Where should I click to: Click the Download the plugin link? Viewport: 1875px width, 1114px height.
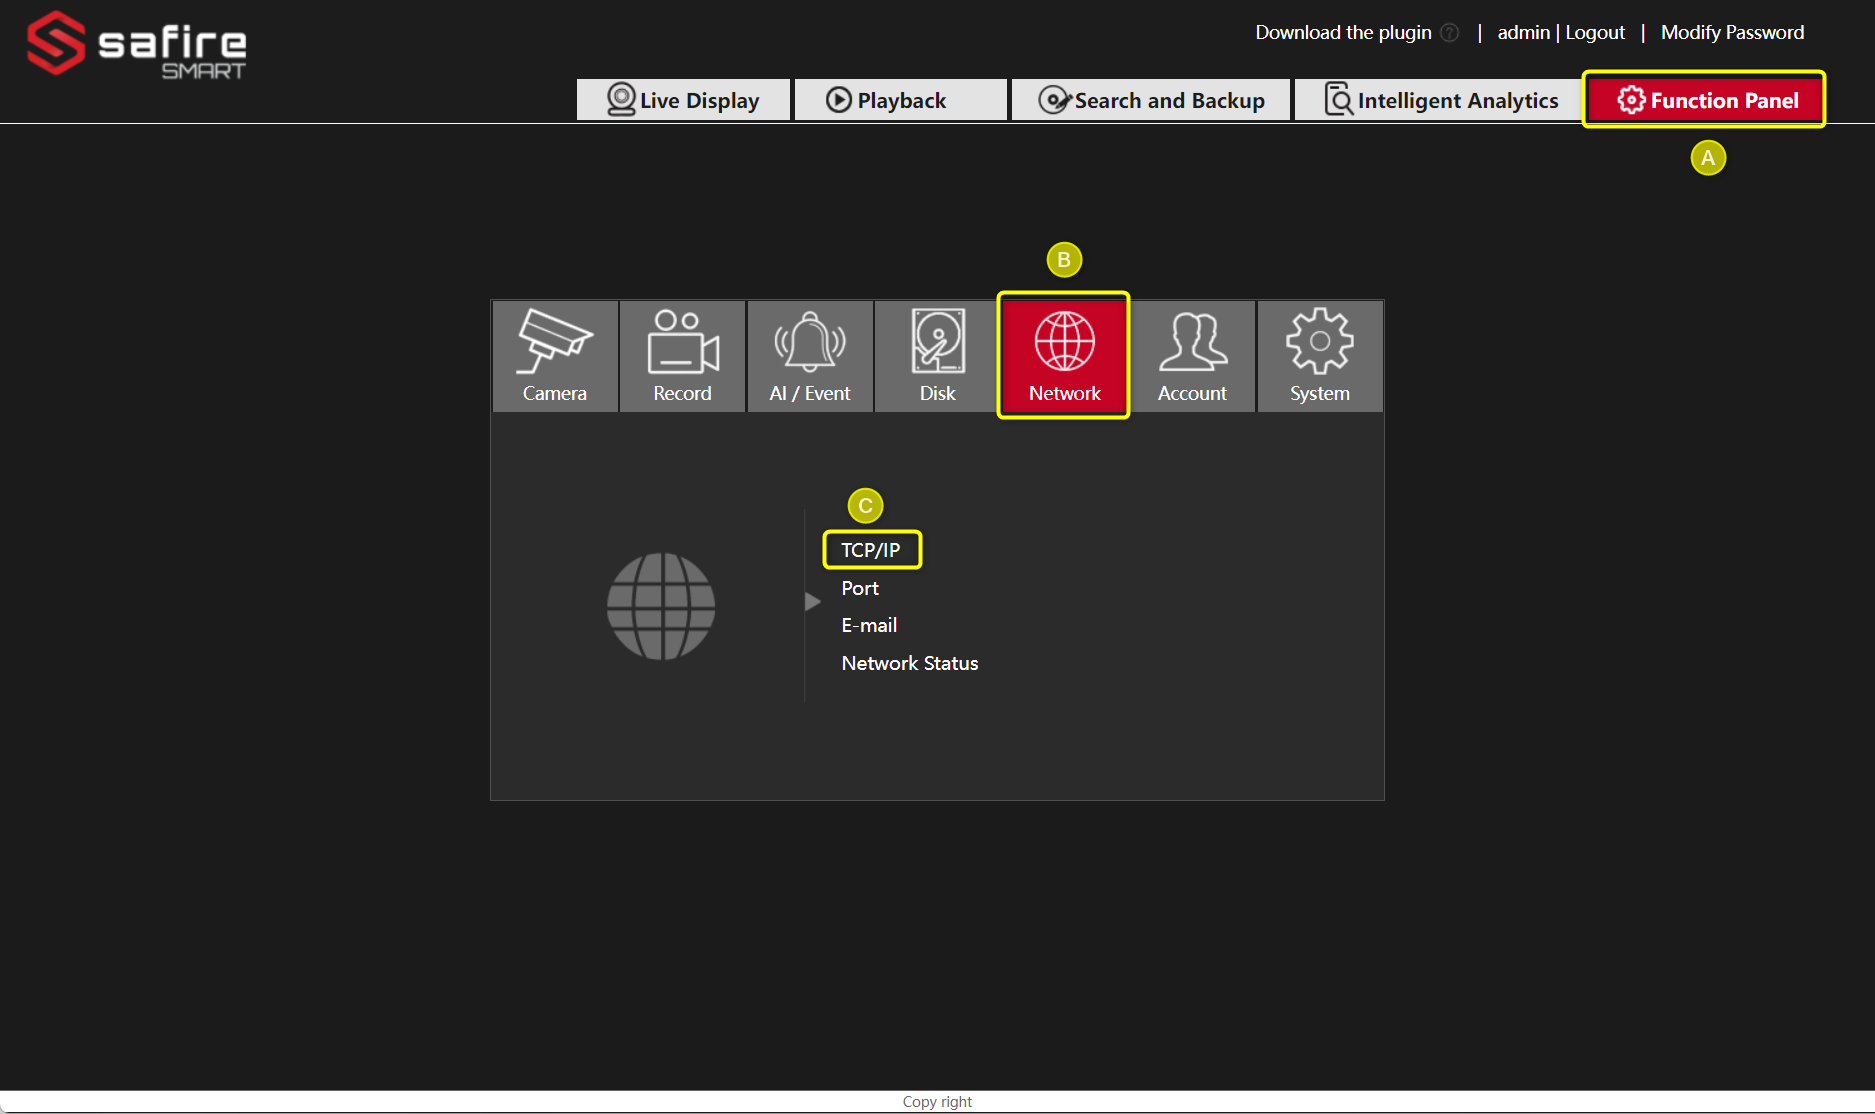1343,32
